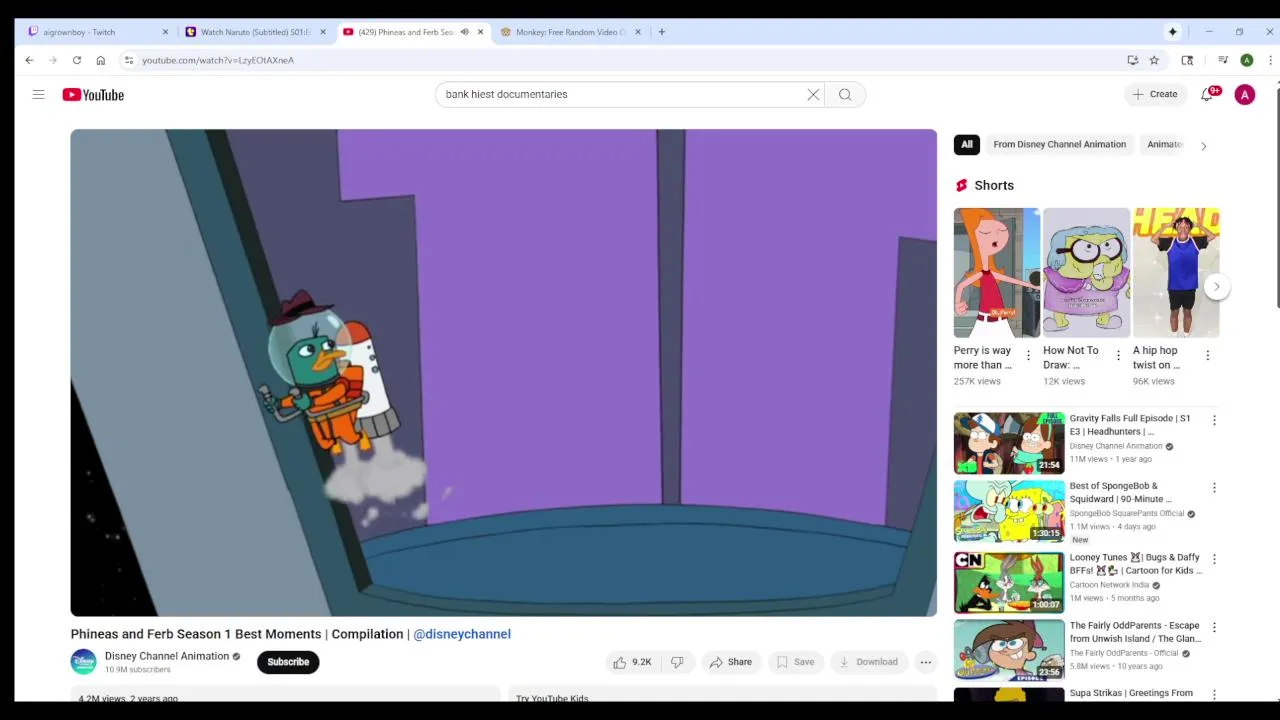1280x720 pixels.
Task: Open the browser home page
Action: click(100, 60)
